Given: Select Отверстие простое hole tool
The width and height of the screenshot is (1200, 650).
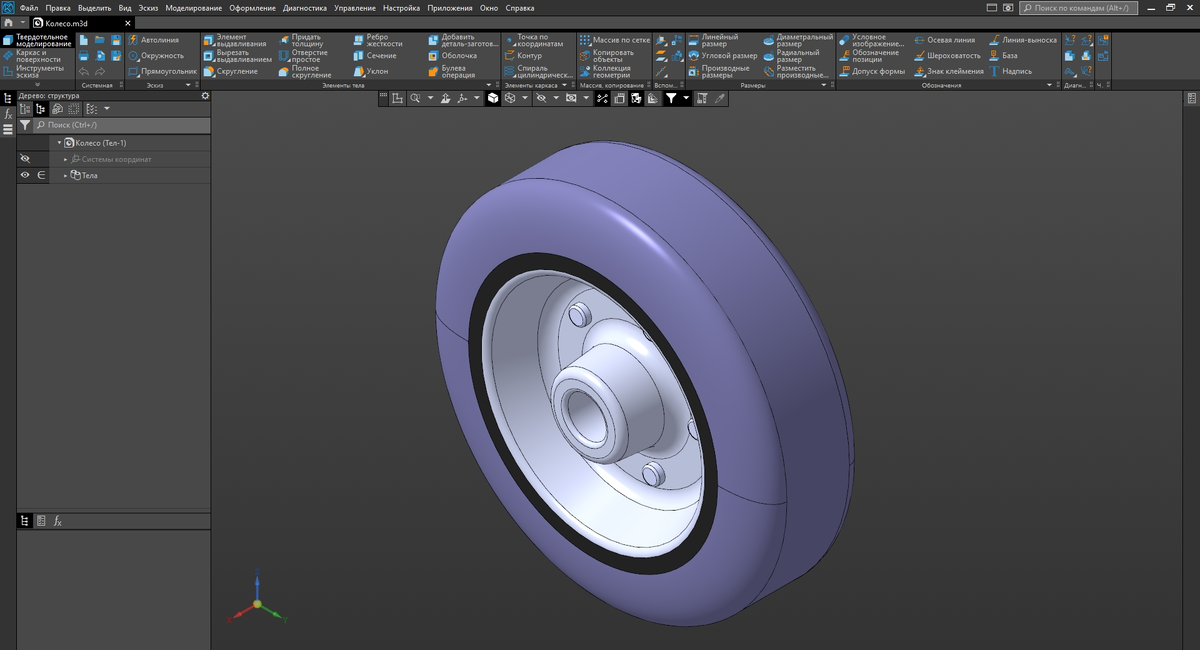Looking at the screenshot, I should pyautogui.click(x=302, y=56).
